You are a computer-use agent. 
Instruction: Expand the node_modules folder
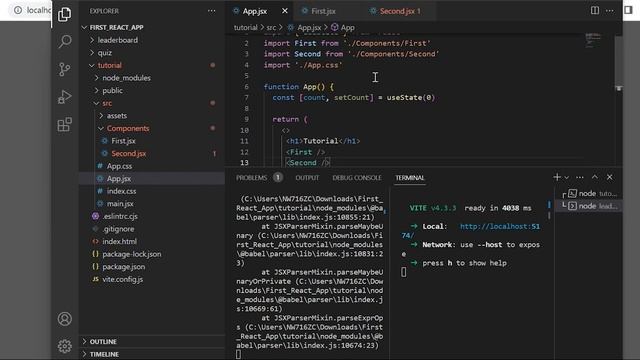point(126,78)
